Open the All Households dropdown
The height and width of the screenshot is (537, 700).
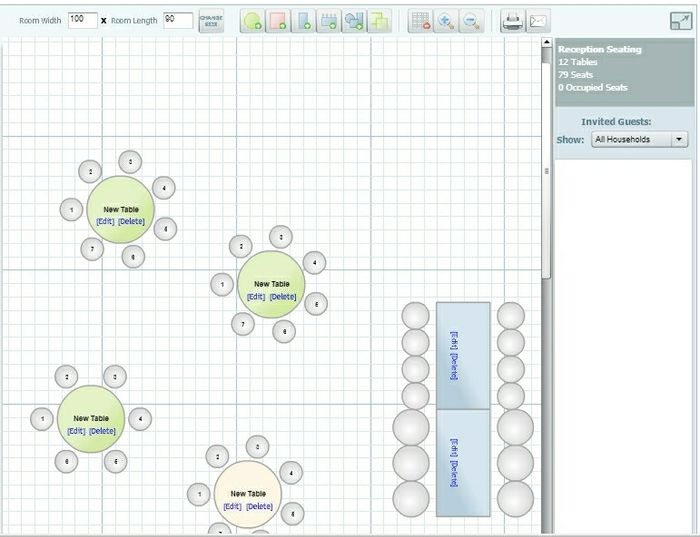pos(640,140)
